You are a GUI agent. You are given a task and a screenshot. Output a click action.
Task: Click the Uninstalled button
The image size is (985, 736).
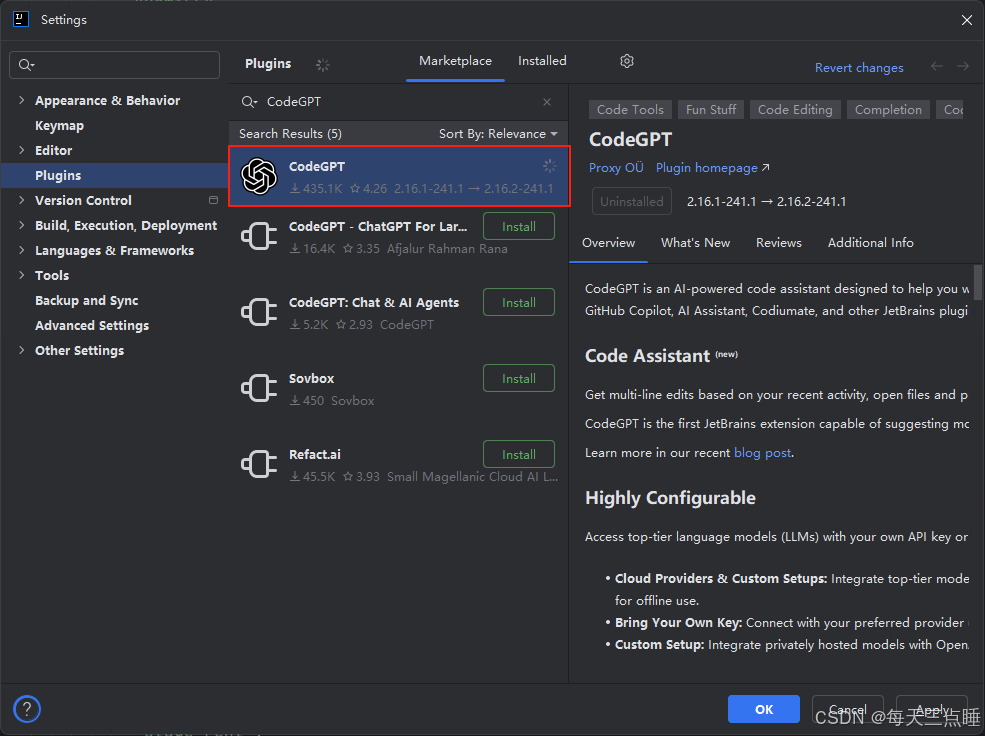pyautogui.click(x=631, y=202)
